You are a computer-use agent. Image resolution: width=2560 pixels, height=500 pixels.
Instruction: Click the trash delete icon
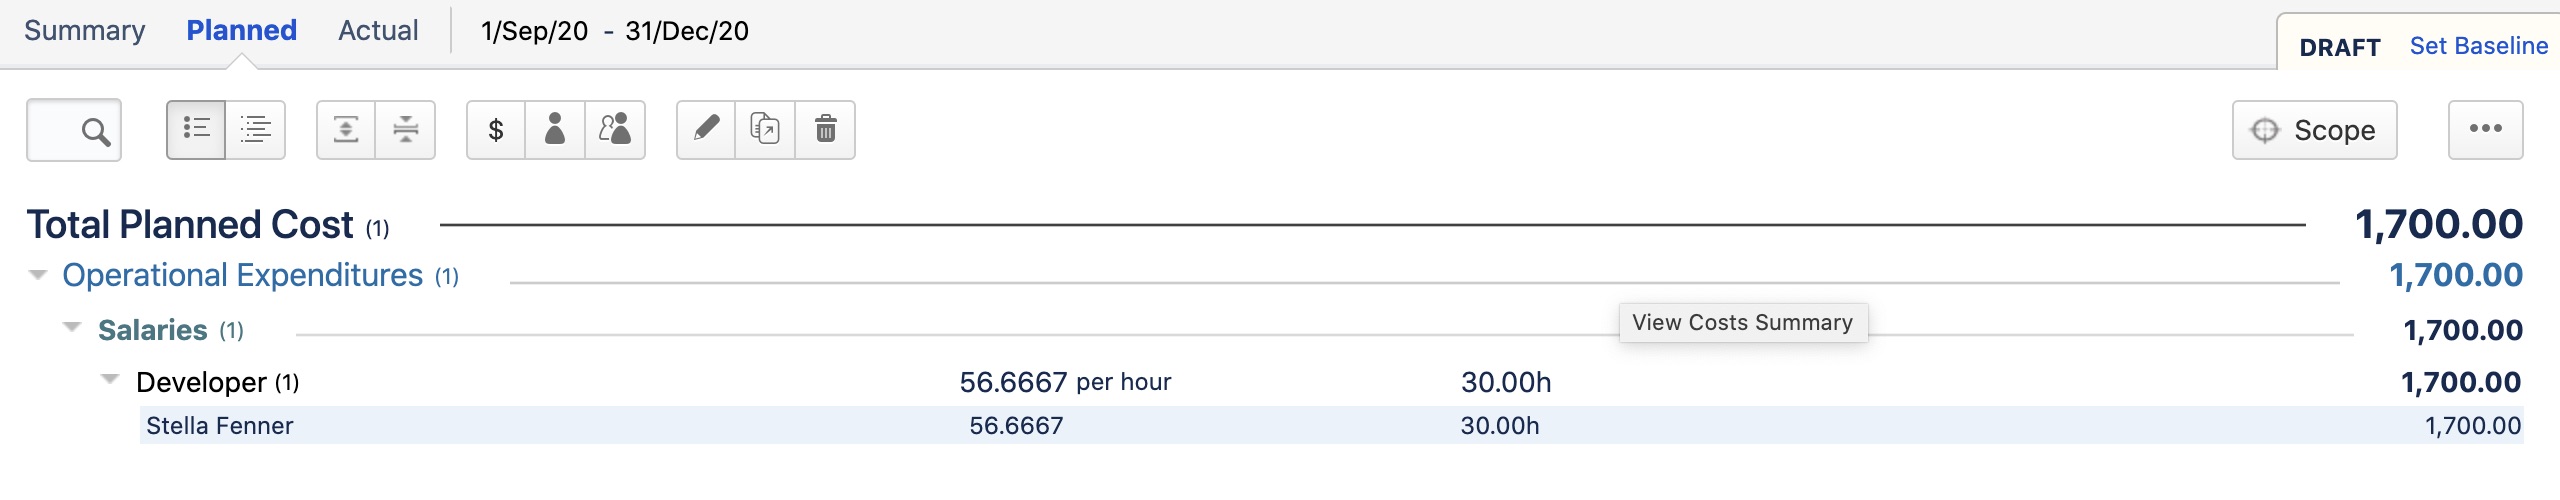(825, 130)
